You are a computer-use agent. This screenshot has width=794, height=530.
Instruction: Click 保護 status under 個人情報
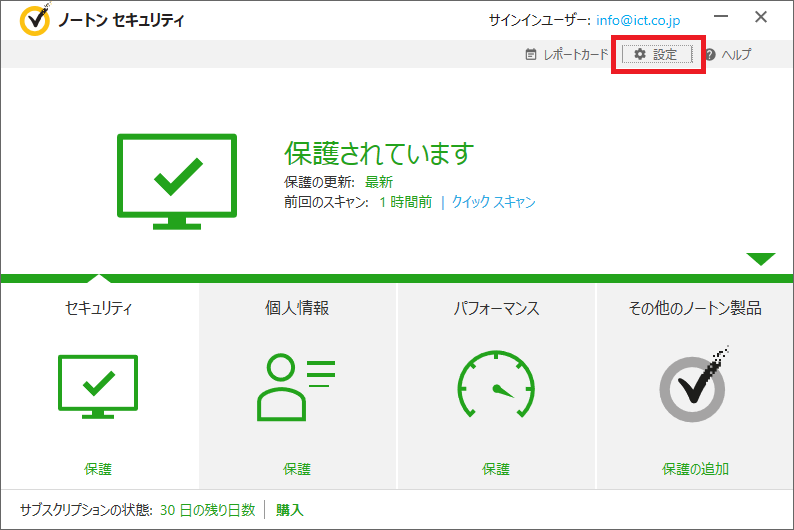pyautogui.click(x=297, y=469)
